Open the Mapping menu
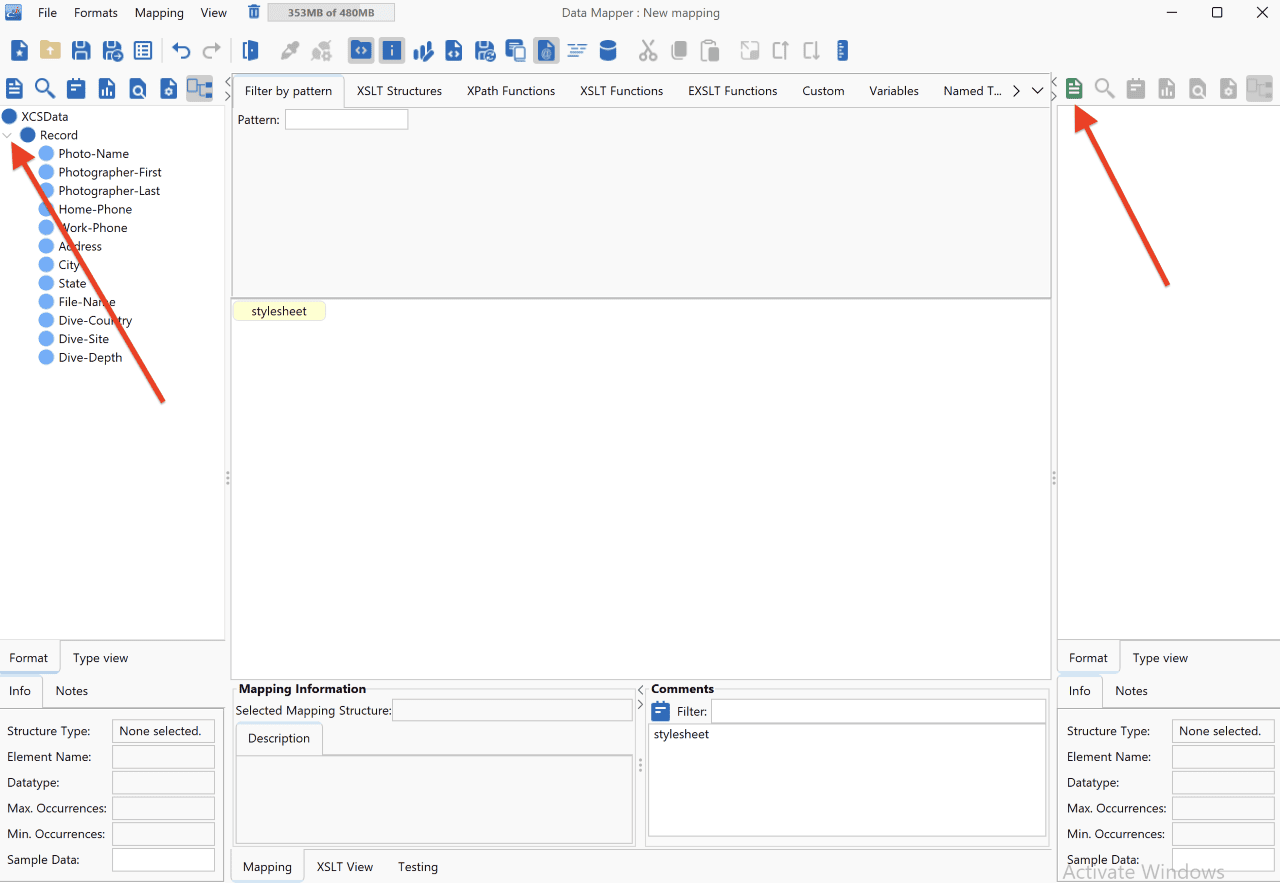Viewport: 1280px width, 884px height. (159, 13)
